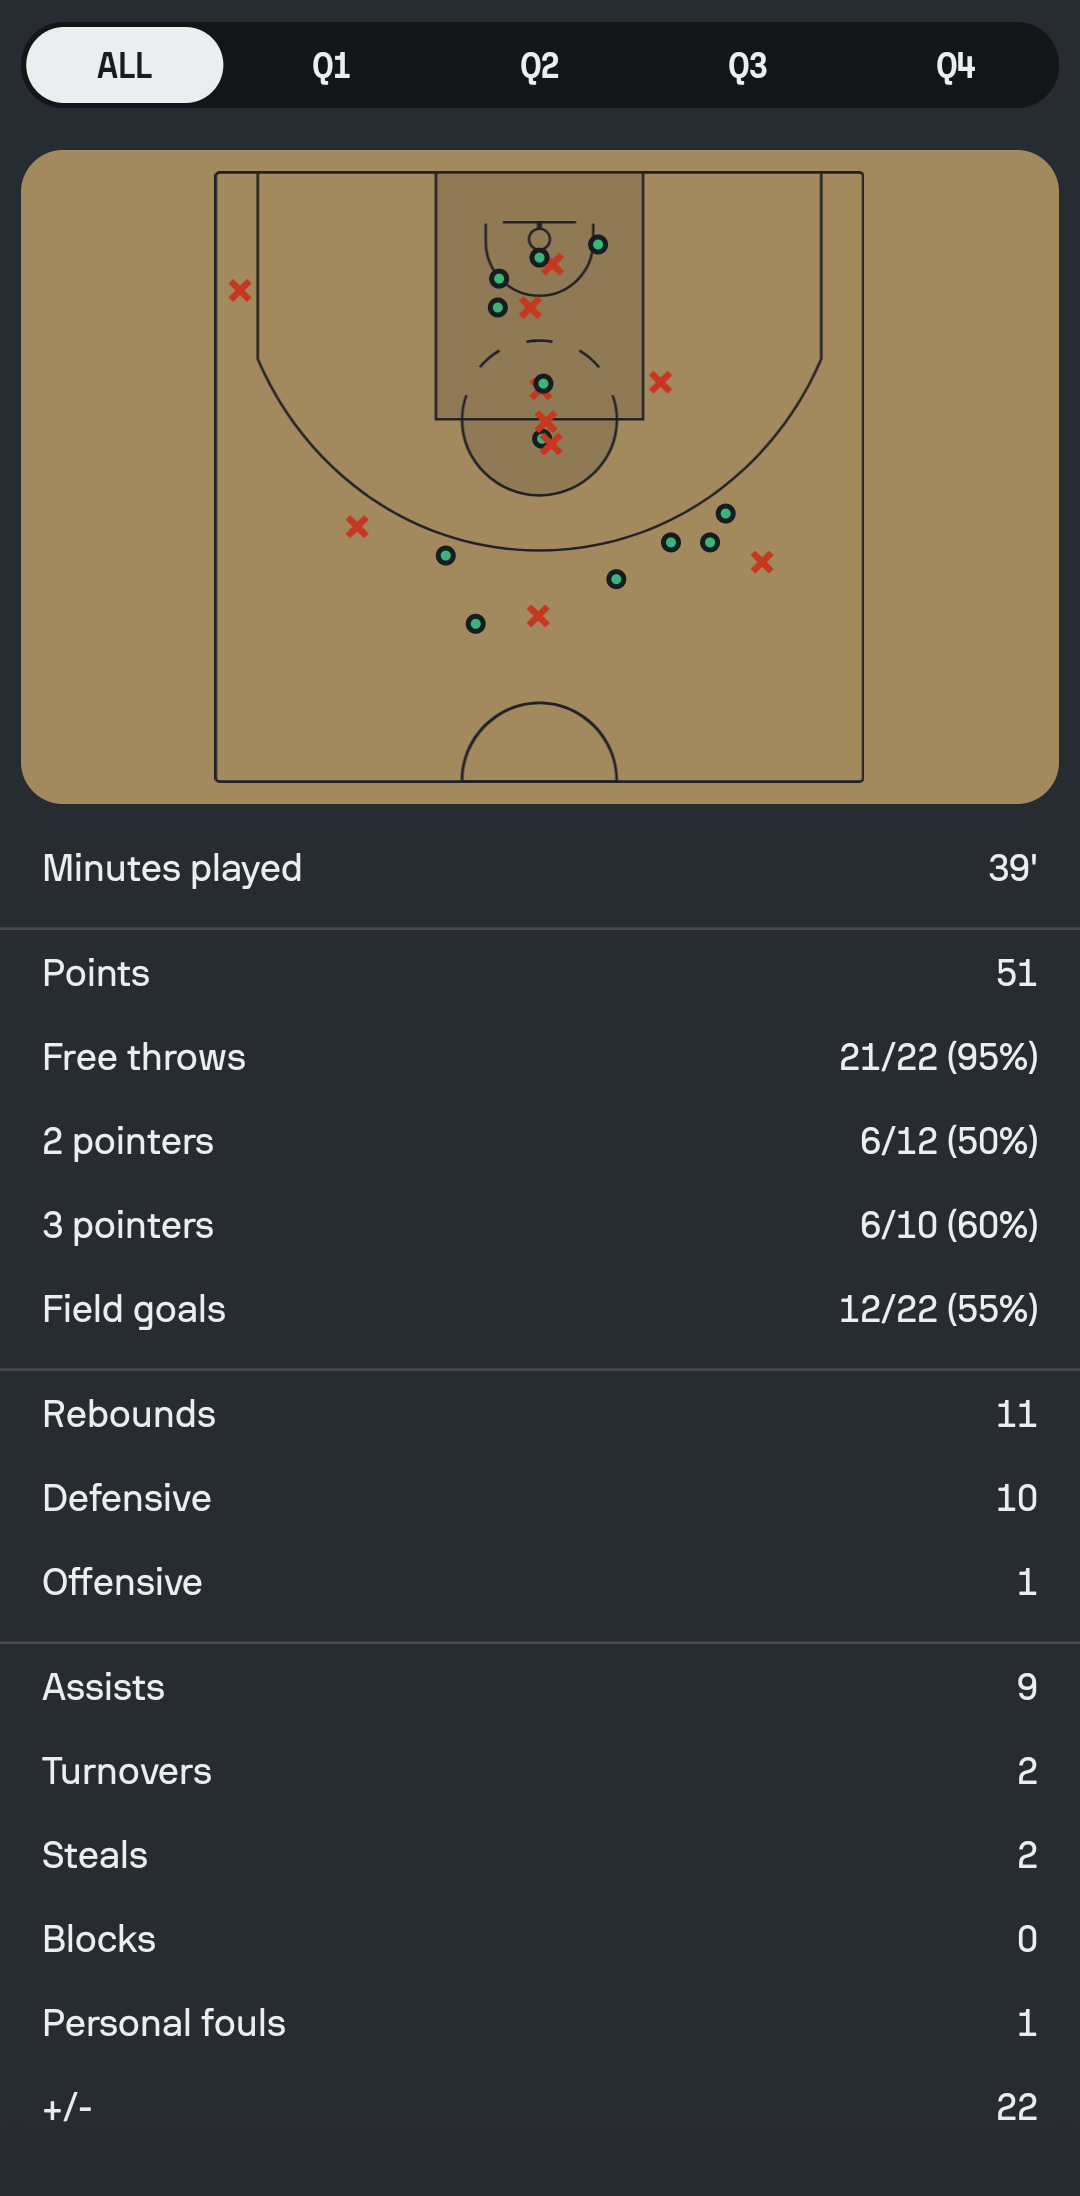Select the ALL quarters tab
1080x2196 pixels.
125,66
